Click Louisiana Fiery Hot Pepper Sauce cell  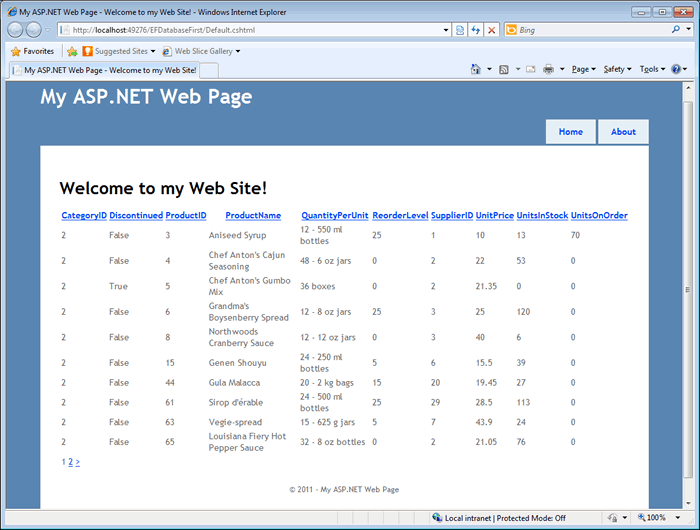[247, 442]
